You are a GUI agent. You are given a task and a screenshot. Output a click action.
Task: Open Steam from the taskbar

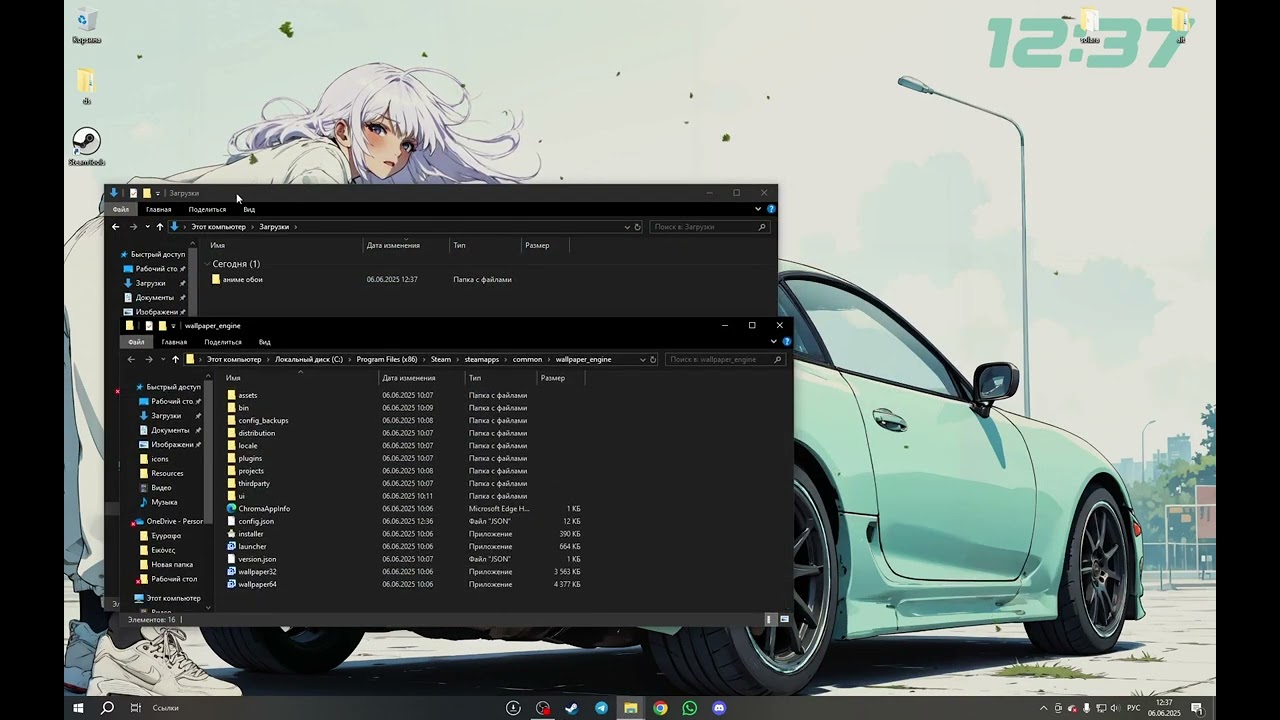point(571,708)
